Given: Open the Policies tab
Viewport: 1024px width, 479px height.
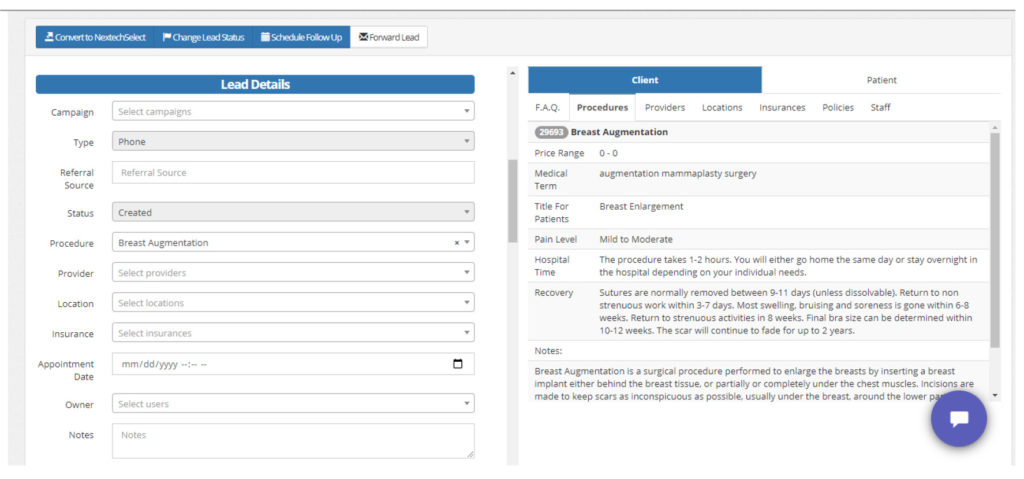Looking at the screenshot, I should click(838, 107).
